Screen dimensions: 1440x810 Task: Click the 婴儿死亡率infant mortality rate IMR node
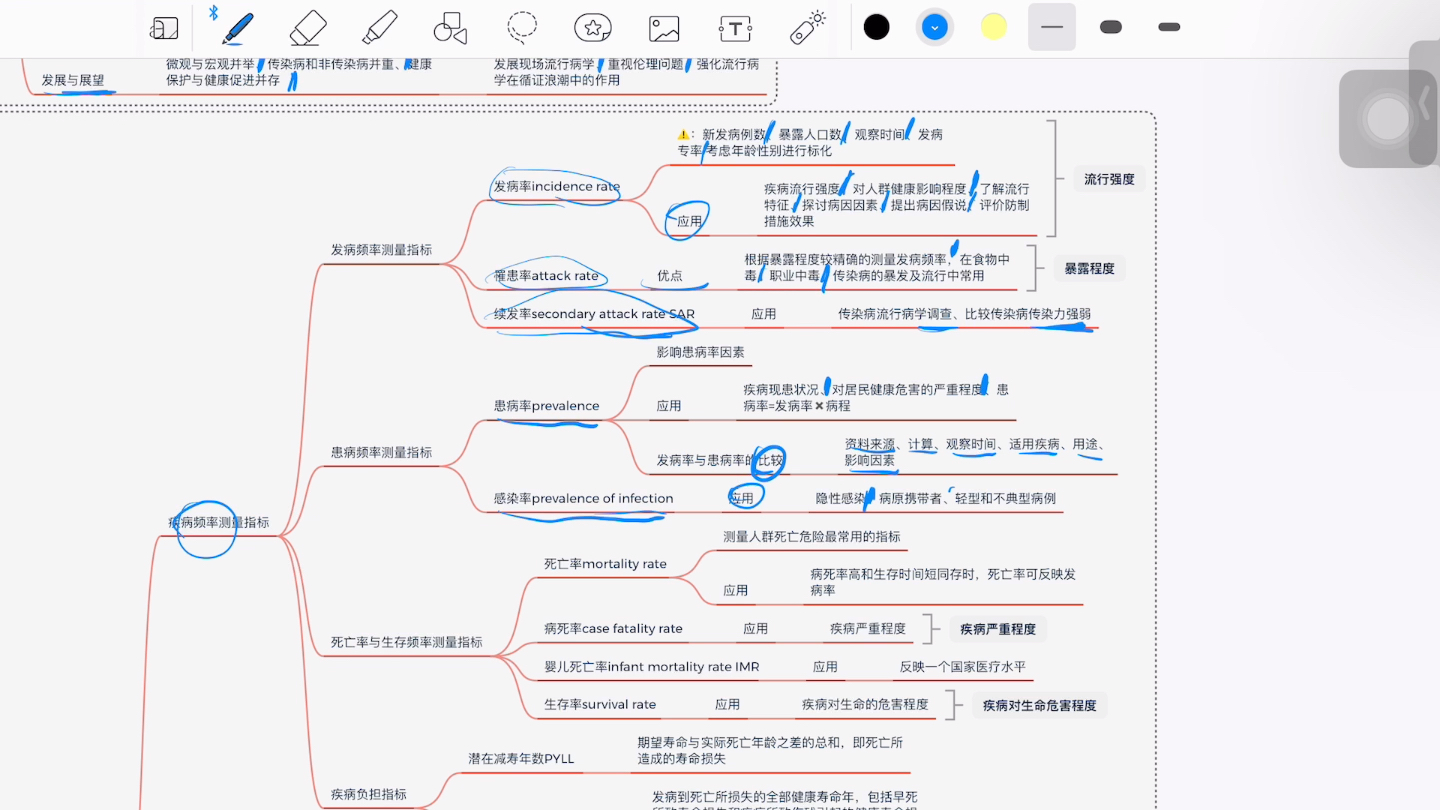point(651,667)
